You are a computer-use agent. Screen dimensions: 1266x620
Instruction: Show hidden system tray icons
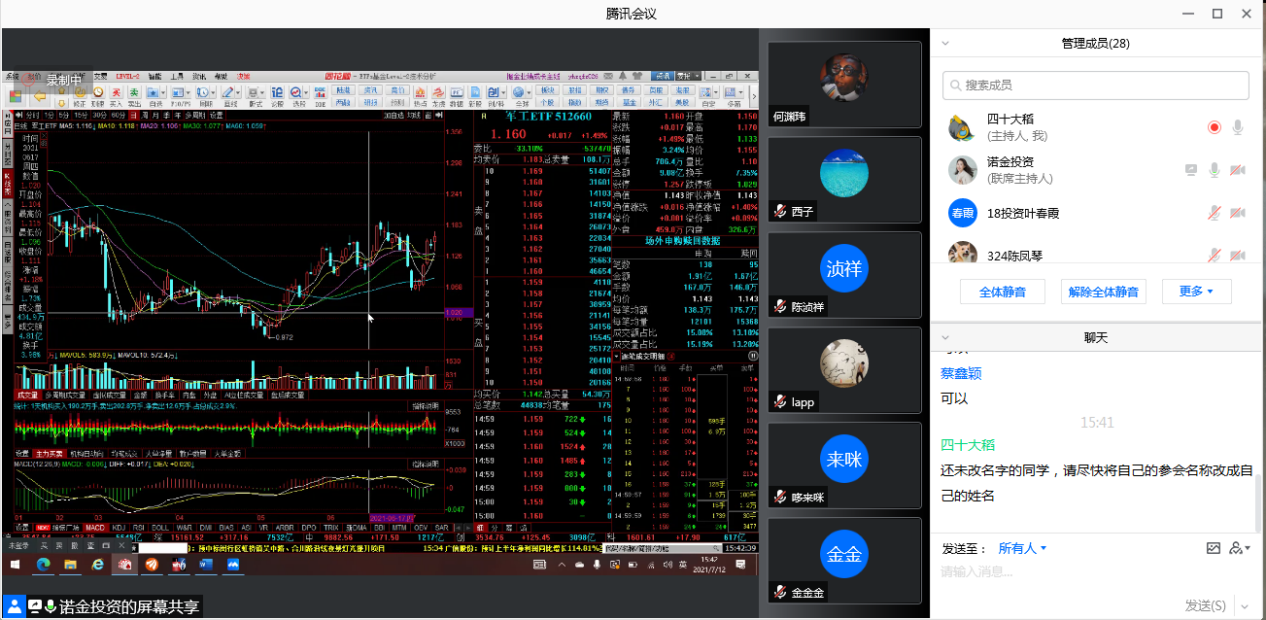561,564
